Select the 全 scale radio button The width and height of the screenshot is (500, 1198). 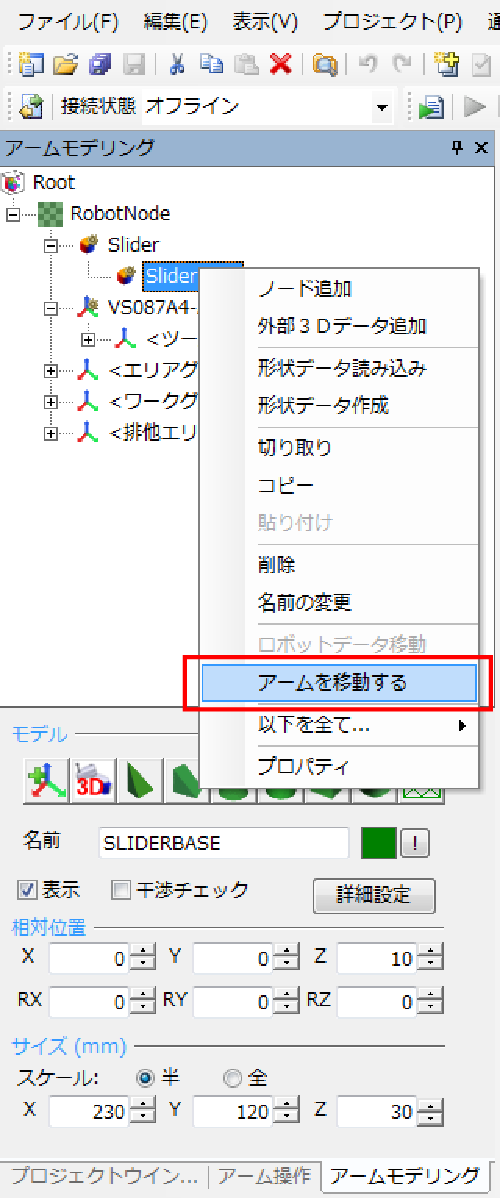tap(232, 1078)
